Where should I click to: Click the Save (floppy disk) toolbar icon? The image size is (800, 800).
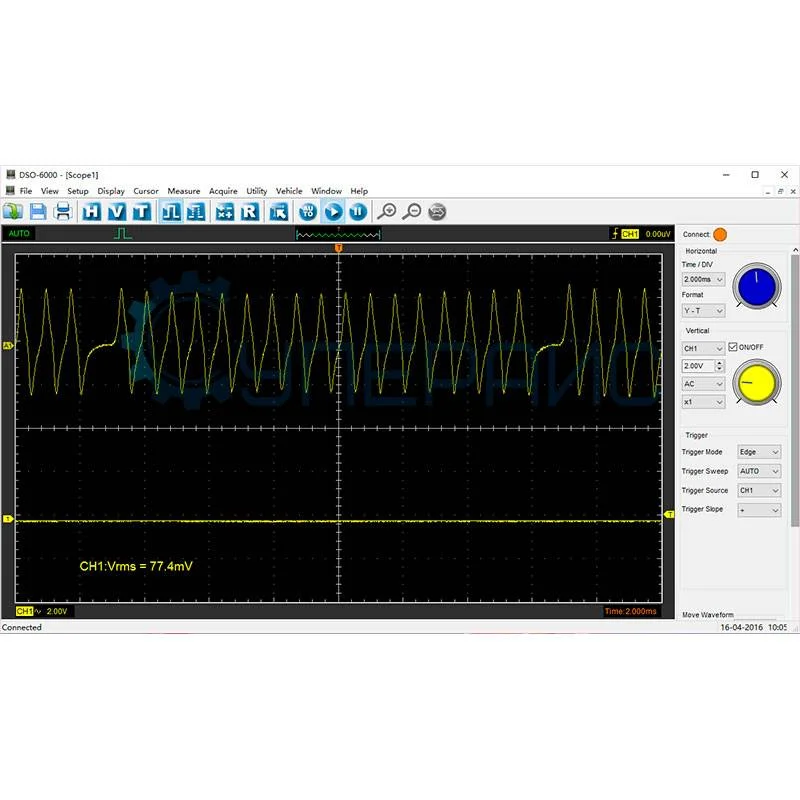[x=38, y=211]
